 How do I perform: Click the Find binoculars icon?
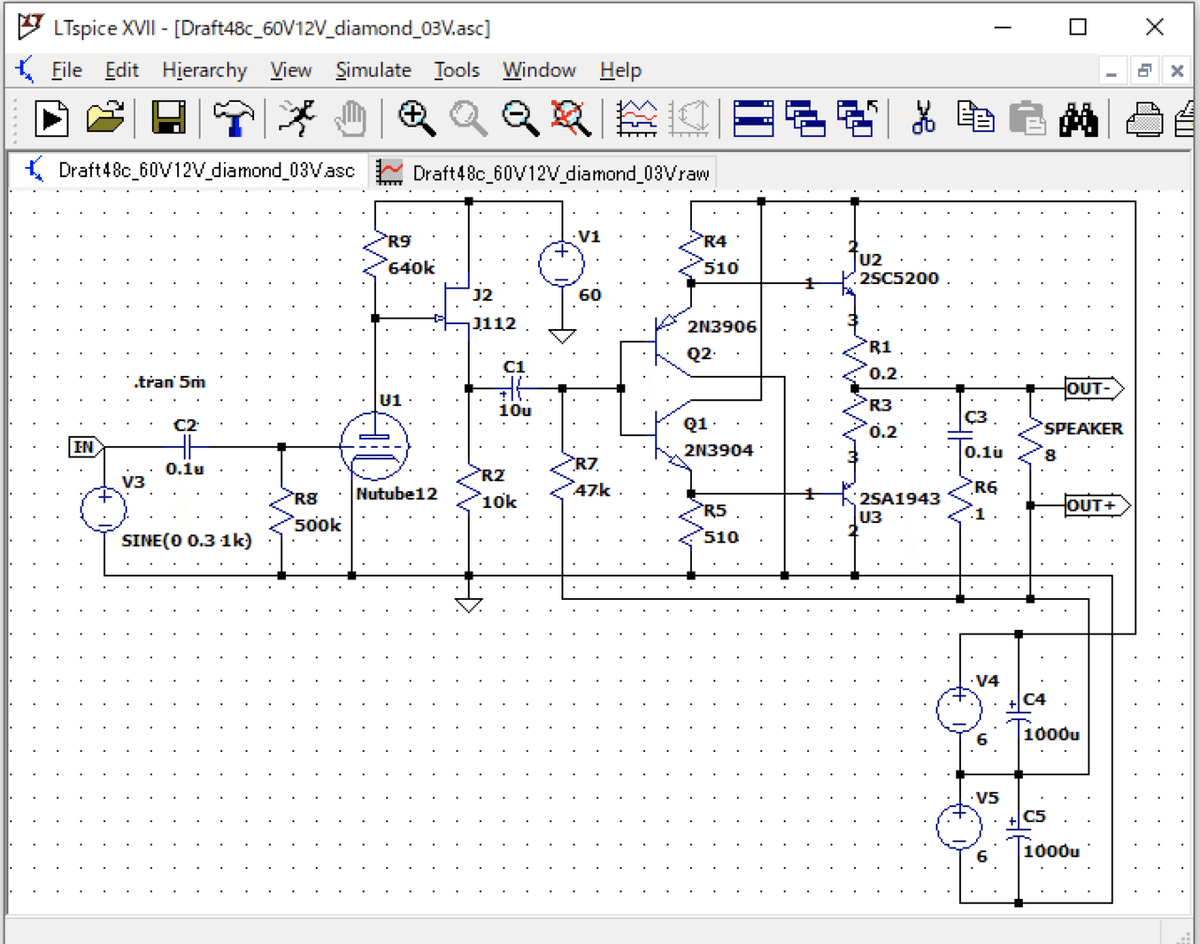click(x=1079, y=119)
